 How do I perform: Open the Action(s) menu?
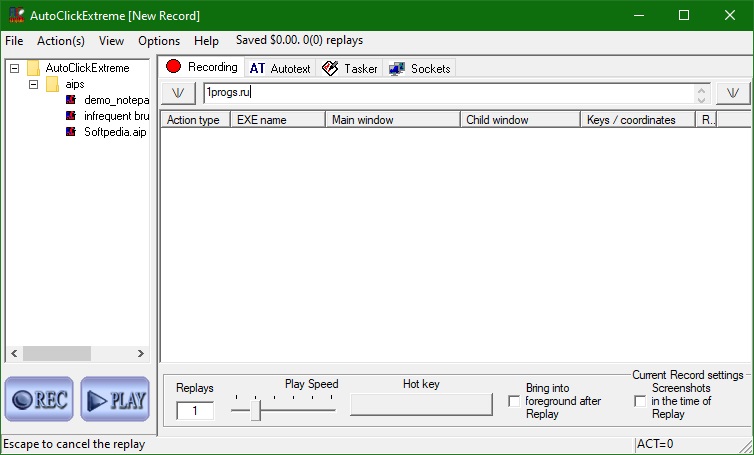click(61, 41)
